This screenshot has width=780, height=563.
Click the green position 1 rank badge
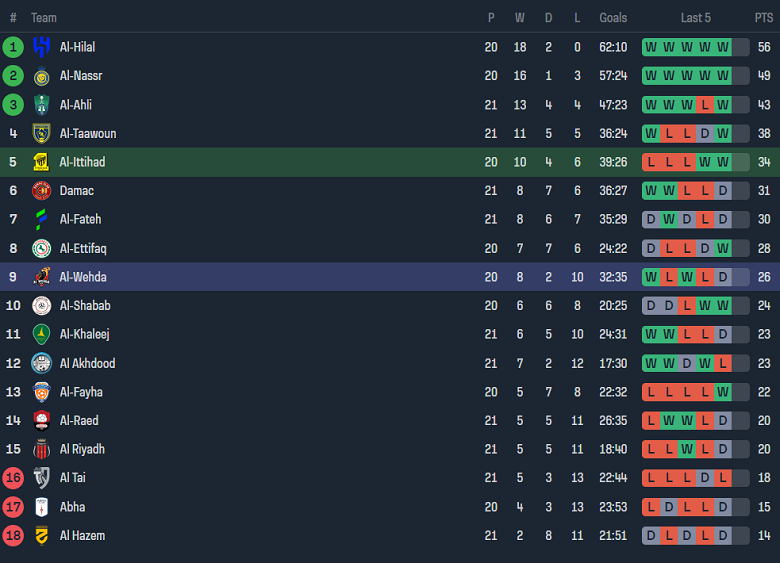(13, 47)
